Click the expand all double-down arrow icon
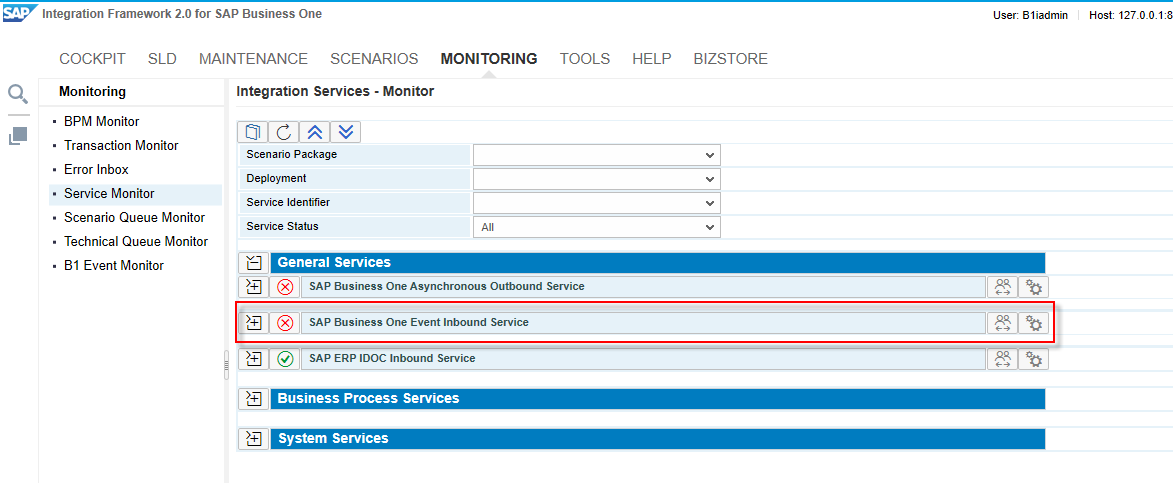The width and height of the screenshot is (1173, 483). [345, 132]
